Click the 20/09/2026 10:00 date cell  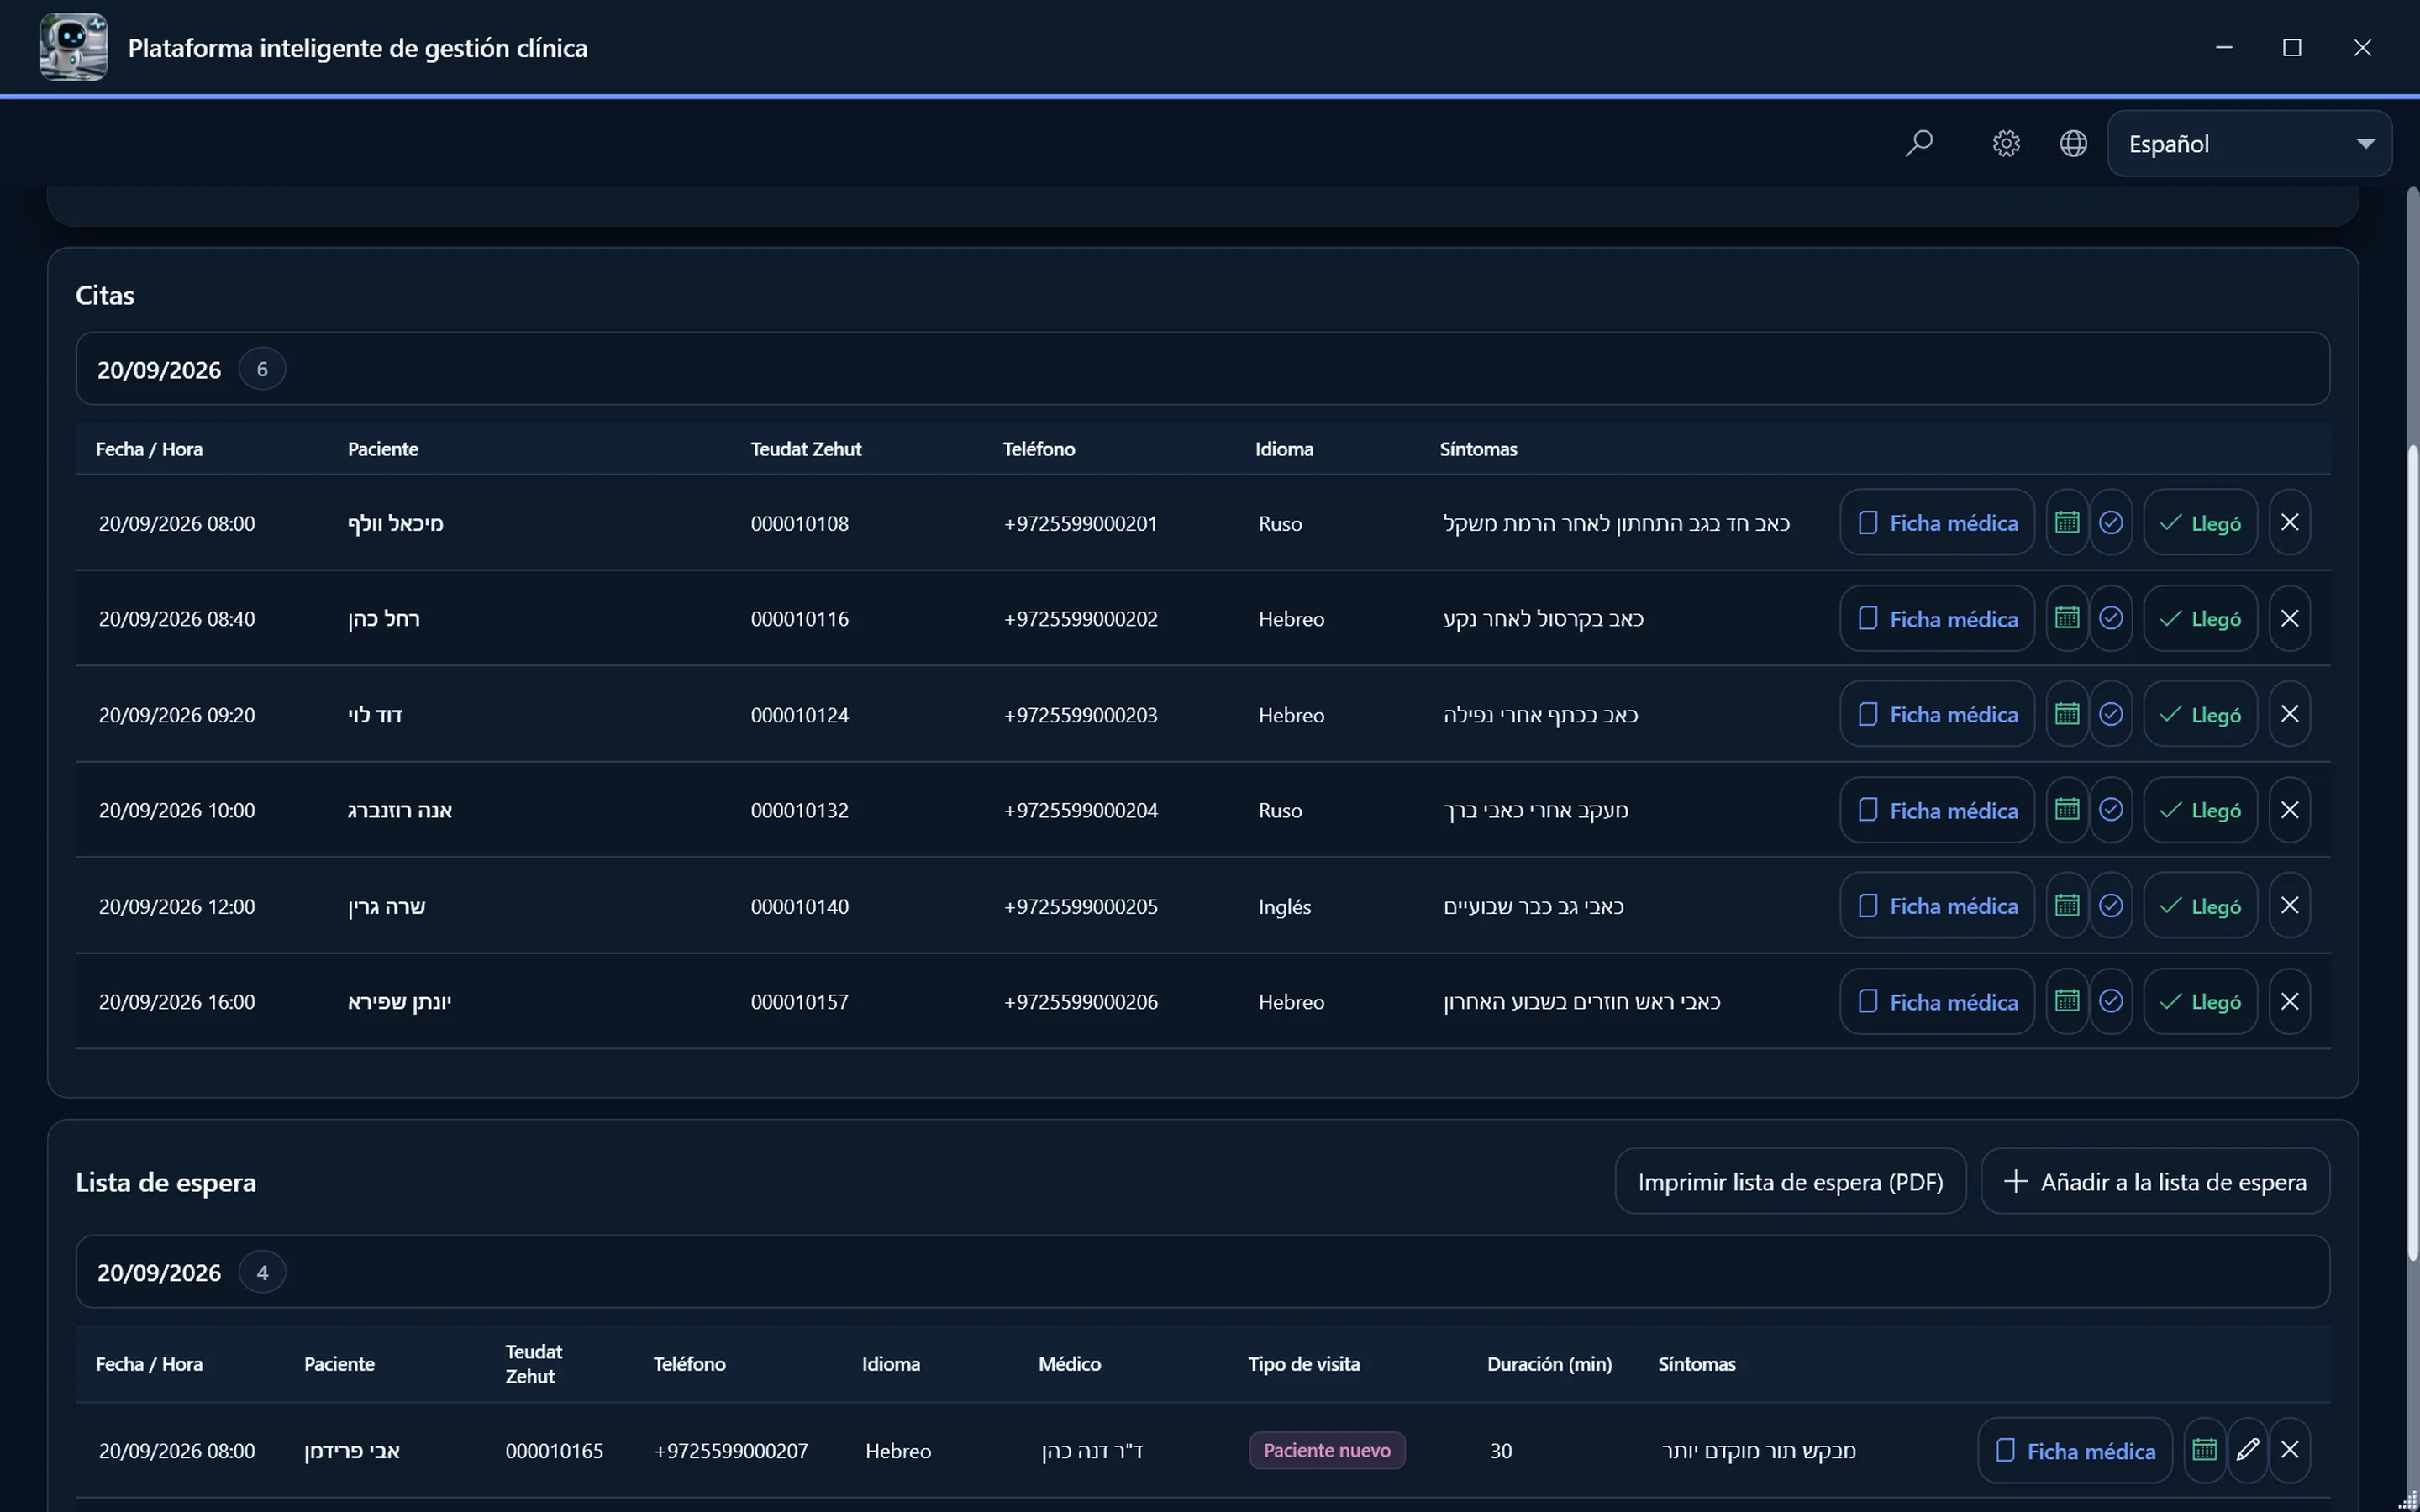coord(177,810)
